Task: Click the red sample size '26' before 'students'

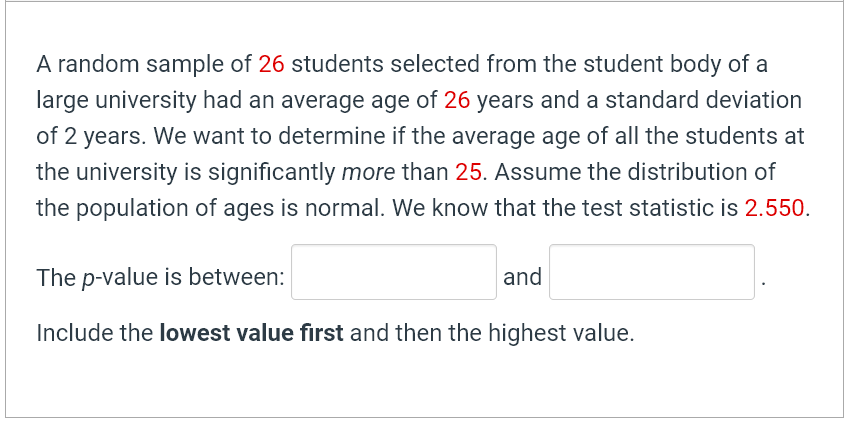Action: 272,65
